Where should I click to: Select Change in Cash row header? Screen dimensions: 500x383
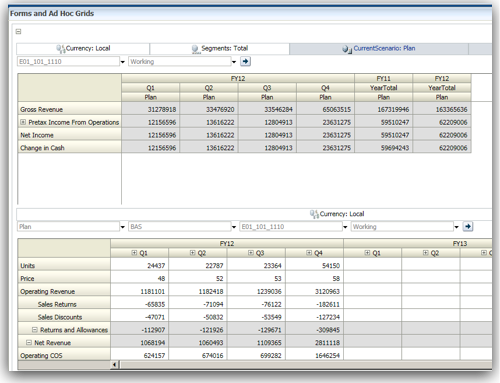pyautogui.click(x=69, y=148)
